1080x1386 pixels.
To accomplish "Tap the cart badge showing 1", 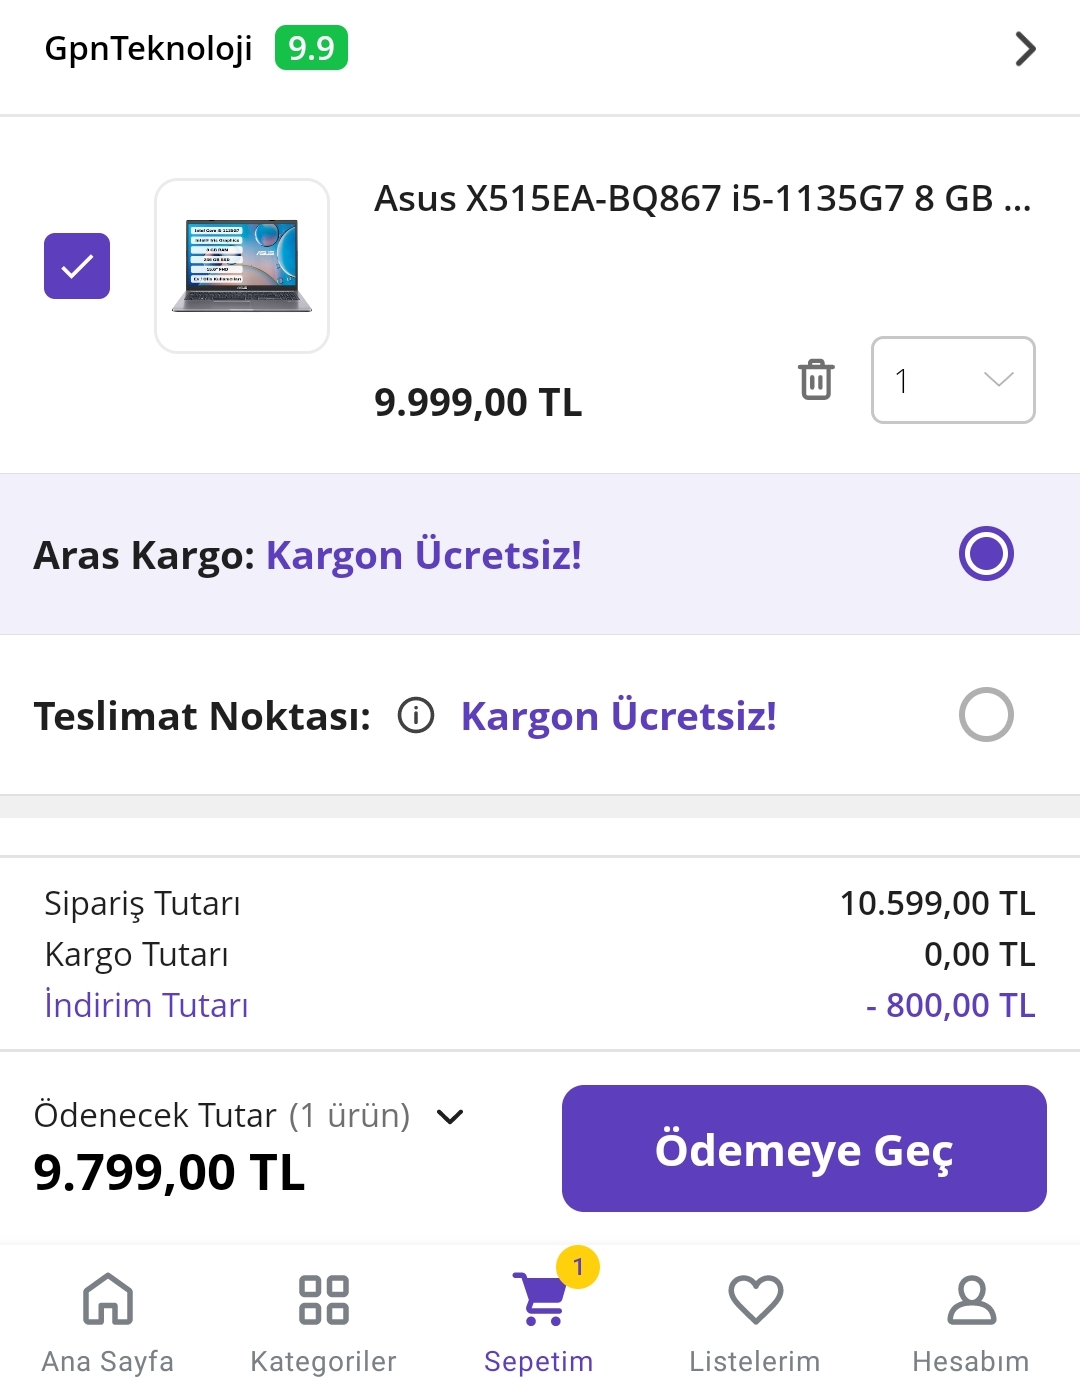I will point(578,1267).
